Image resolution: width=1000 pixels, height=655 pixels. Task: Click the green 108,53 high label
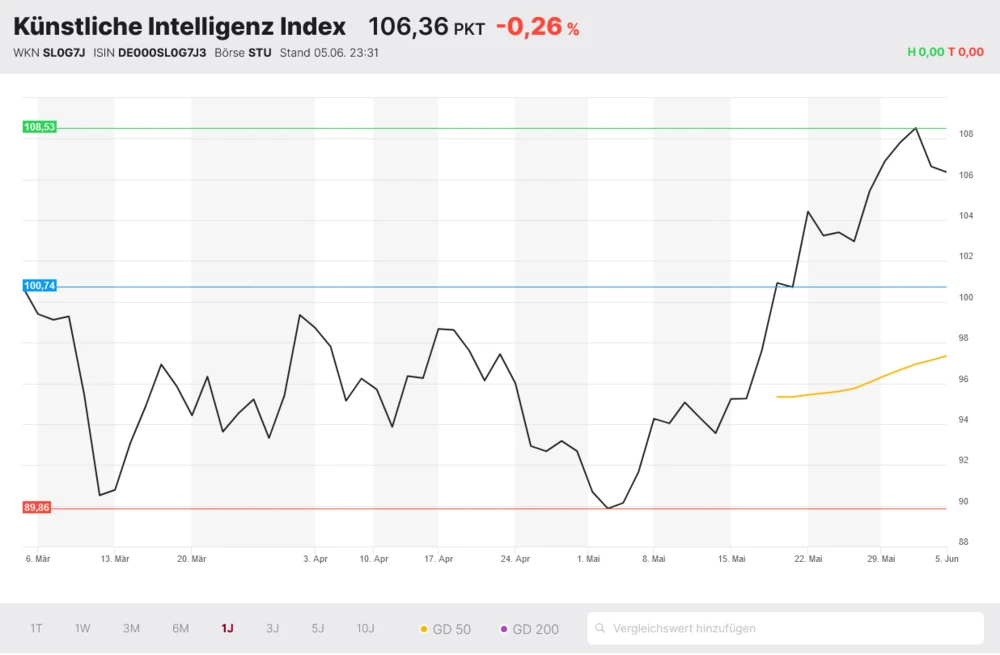pyautogui.click(x=40, y=127)
